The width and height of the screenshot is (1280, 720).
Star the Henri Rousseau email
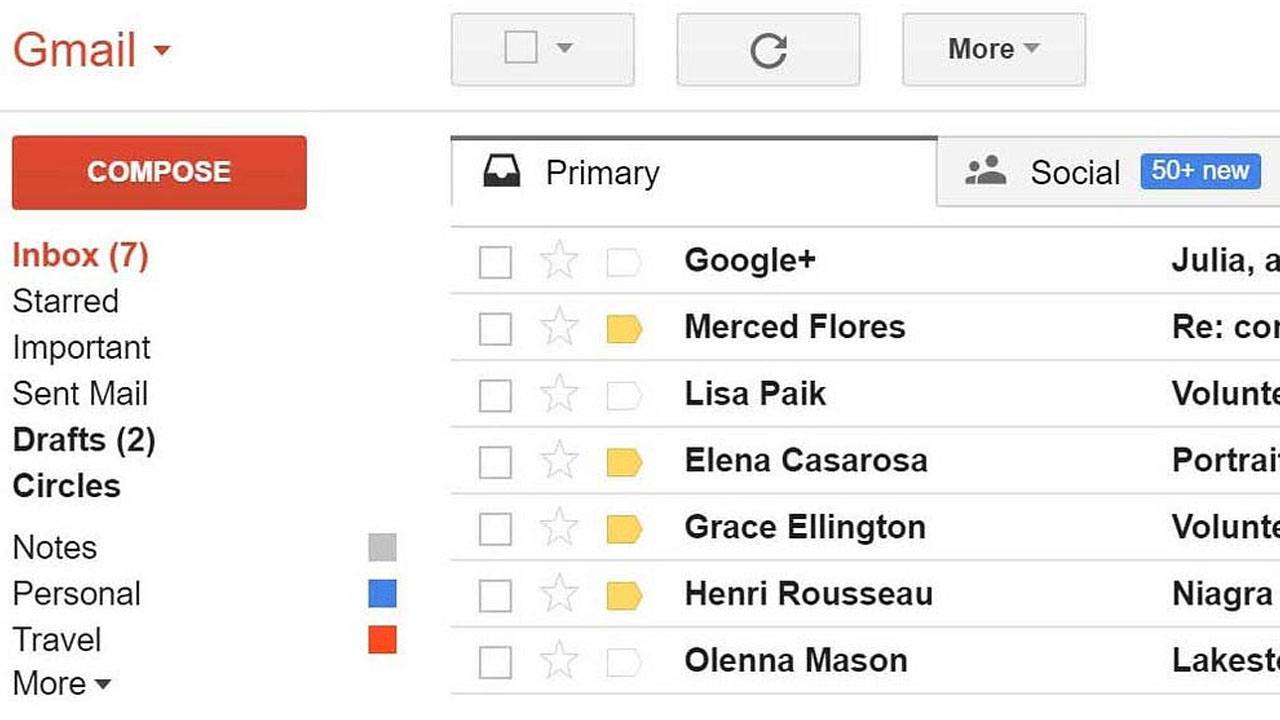(x=559, y=595)
